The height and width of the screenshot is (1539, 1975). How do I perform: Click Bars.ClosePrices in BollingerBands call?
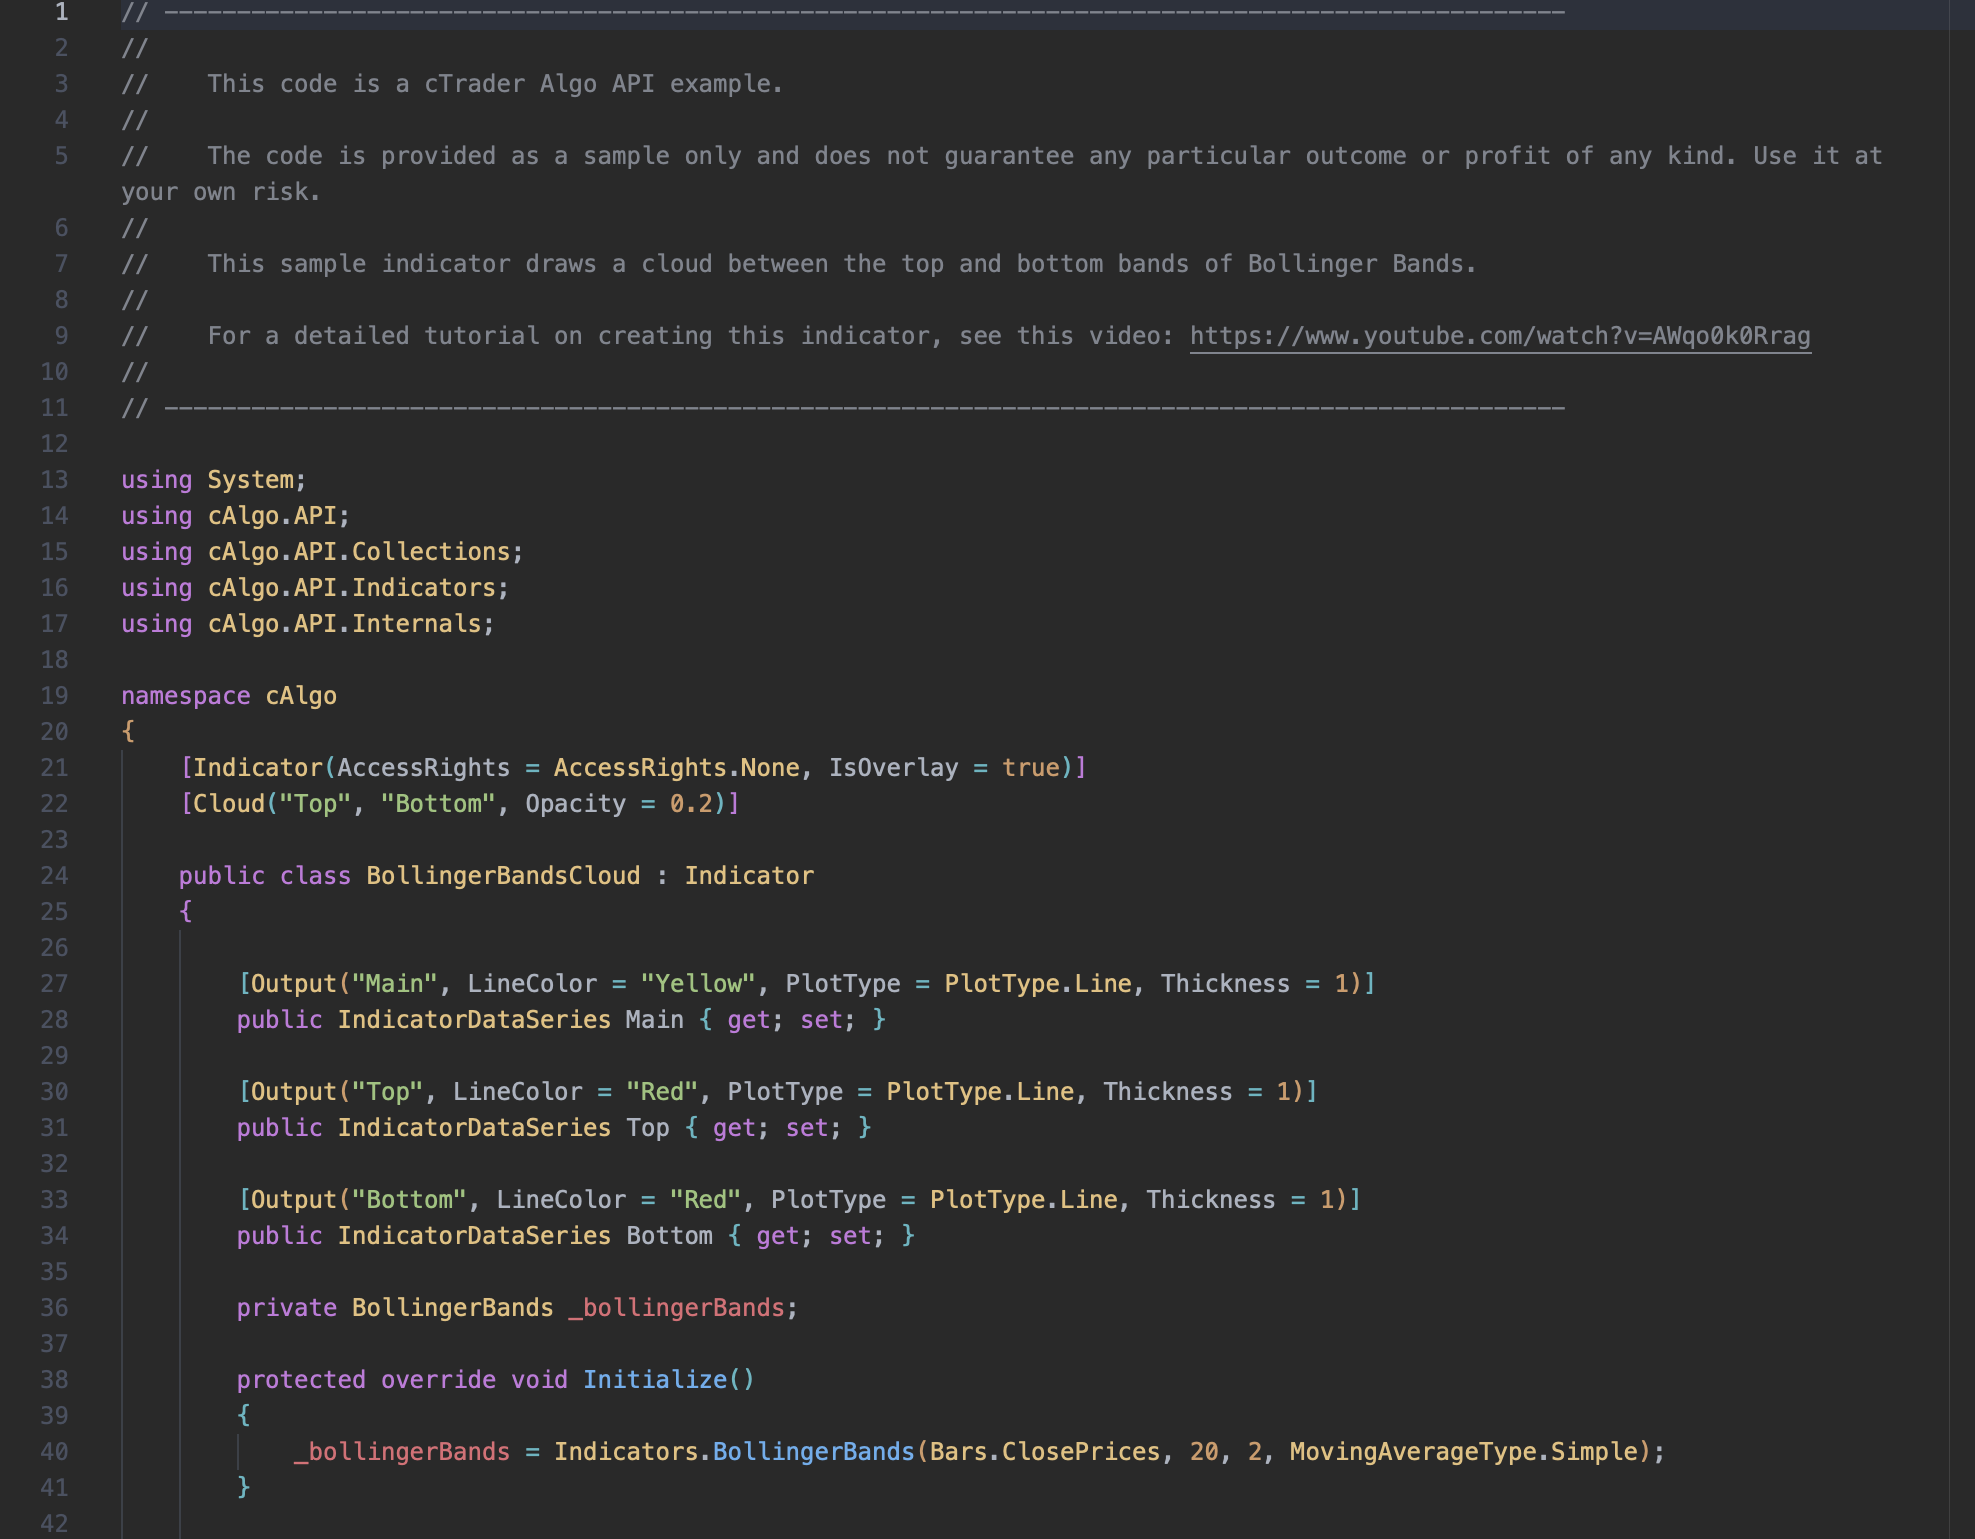coord(1044,1452)
